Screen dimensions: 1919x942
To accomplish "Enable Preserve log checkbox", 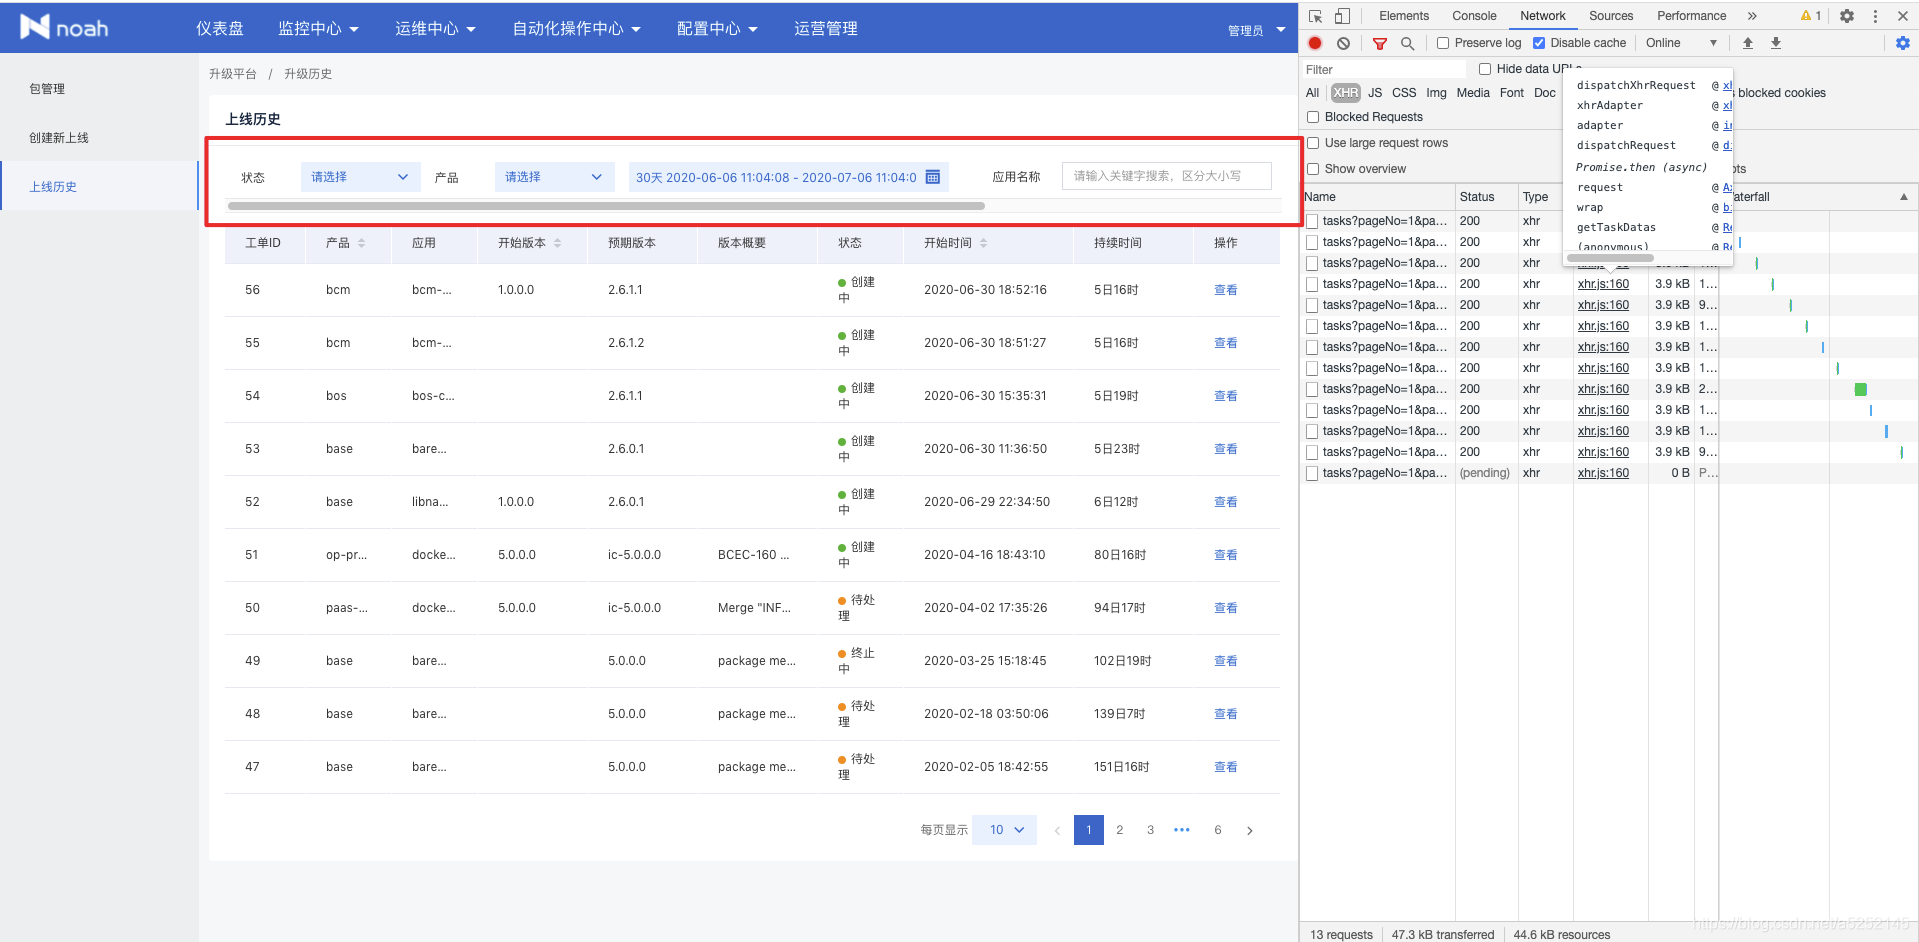I will [x=1443, y=43].
